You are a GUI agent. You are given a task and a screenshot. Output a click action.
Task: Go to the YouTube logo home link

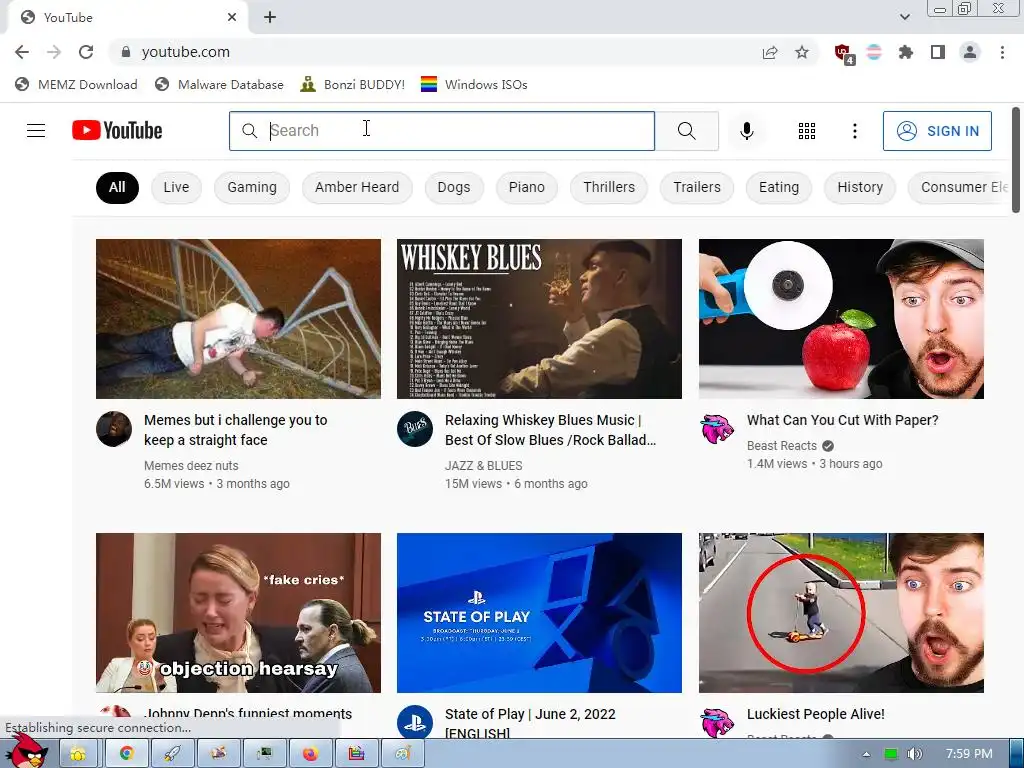(x=117, y=131)
